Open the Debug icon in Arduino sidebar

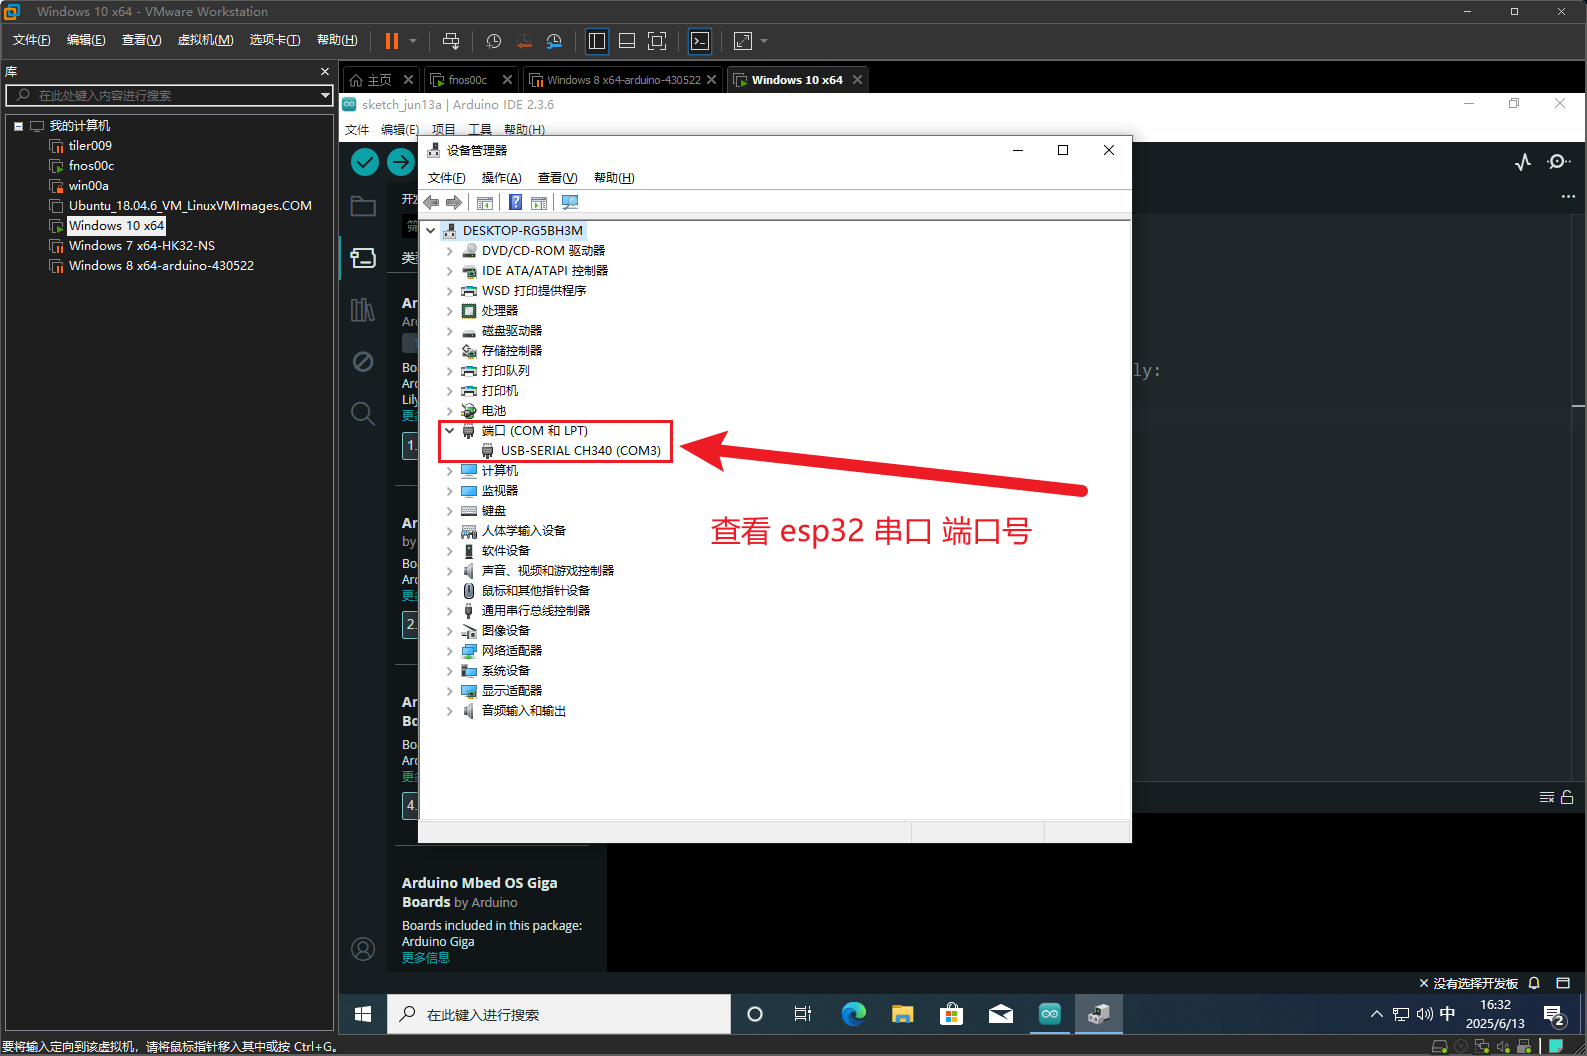click(x=363, y=362)
